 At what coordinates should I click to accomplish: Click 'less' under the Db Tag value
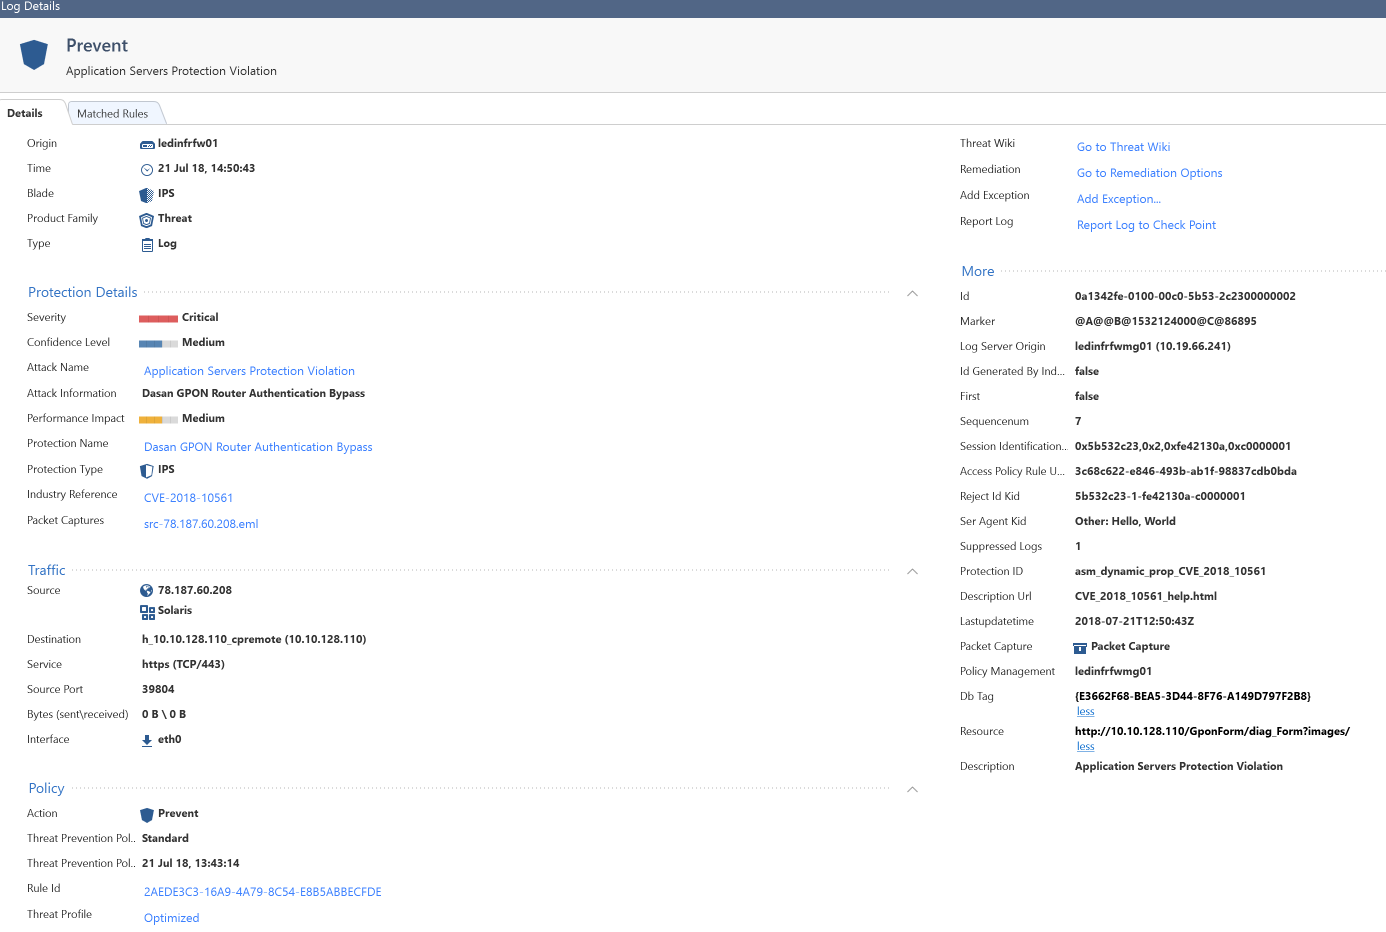[1085, 712]
